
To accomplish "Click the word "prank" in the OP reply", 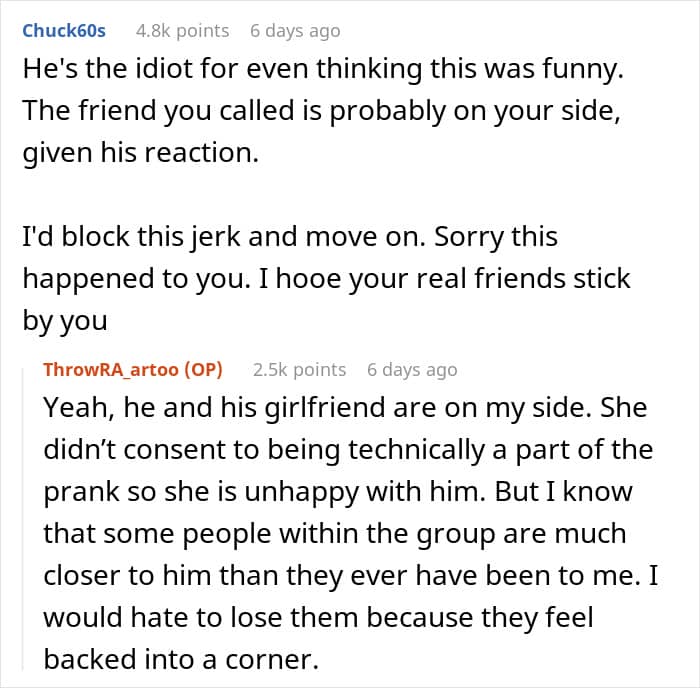I will point(82,492).
